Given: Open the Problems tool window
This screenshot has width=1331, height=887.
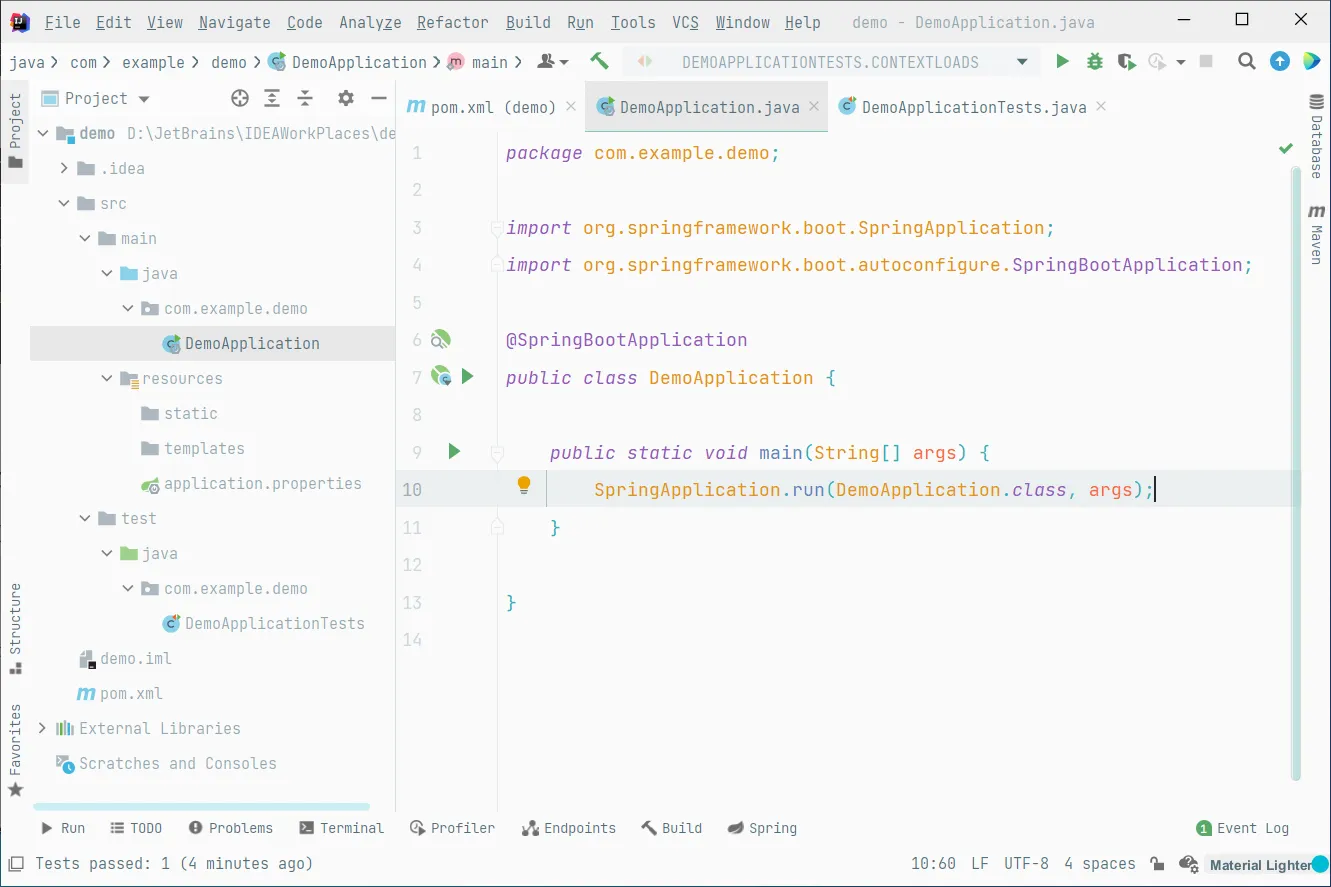Looking at the screenshot, I should [230, 828].
